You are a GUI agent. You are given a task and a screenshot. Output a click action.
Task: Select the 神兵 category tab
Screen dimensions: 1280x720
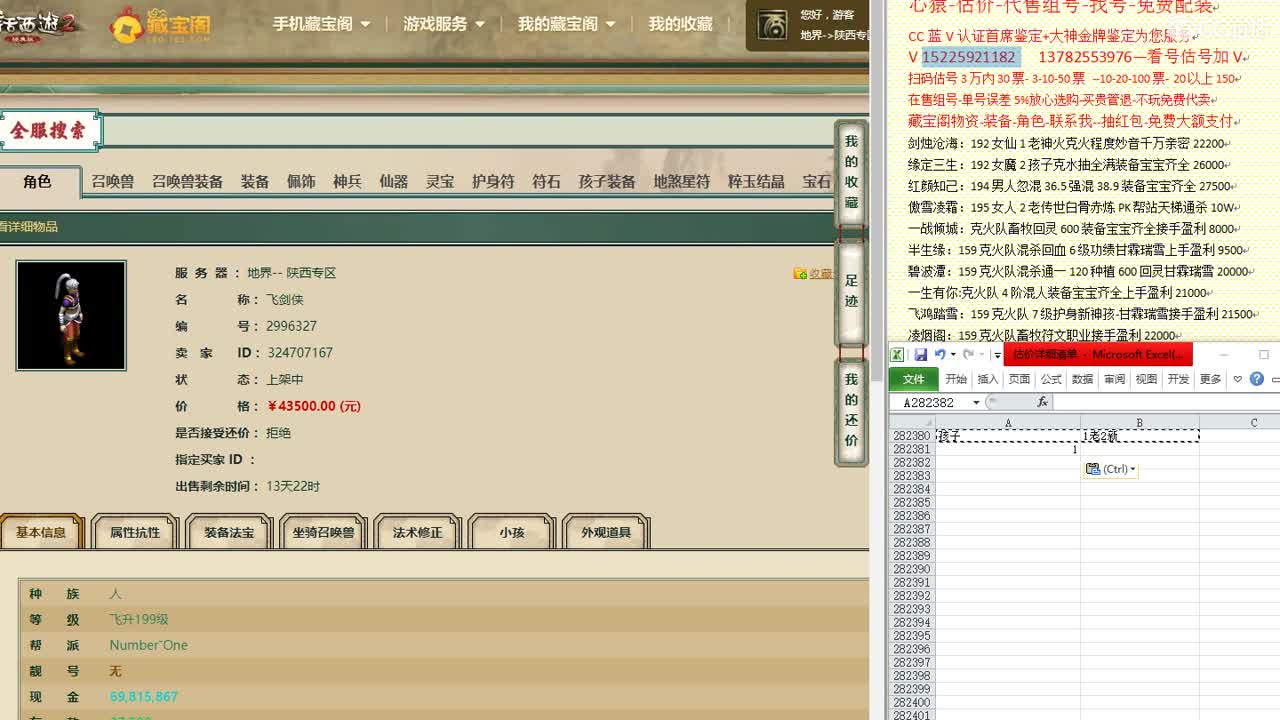click(347, 182)
